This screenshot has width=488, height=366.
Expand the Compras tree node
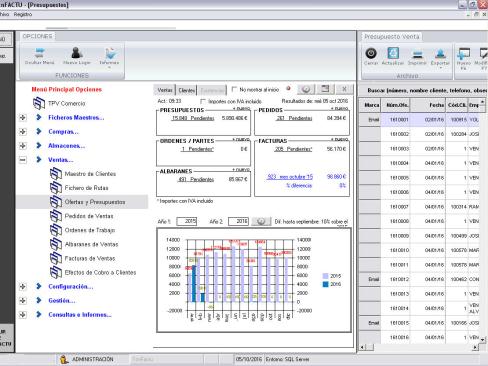[x=23, y=131]
